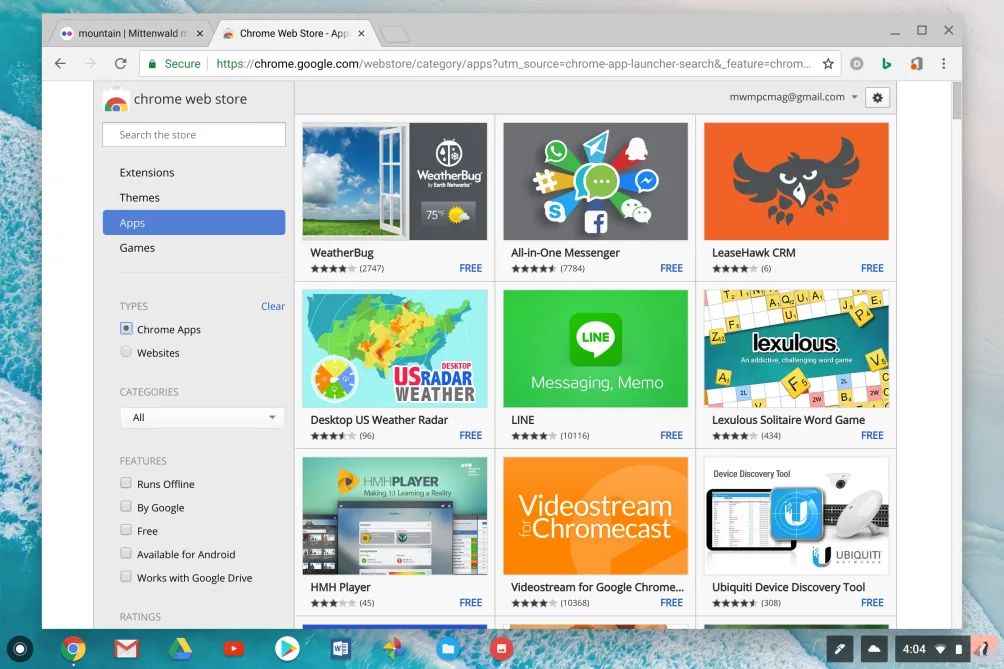This screenshot has width=1004, height=669.
Task: Close the mountain | Mittenwald tab
Action: (x=200, y=33)
